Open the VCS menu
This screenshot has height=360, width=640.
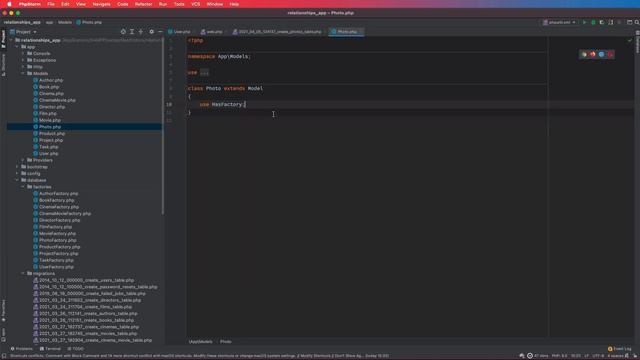196,4
